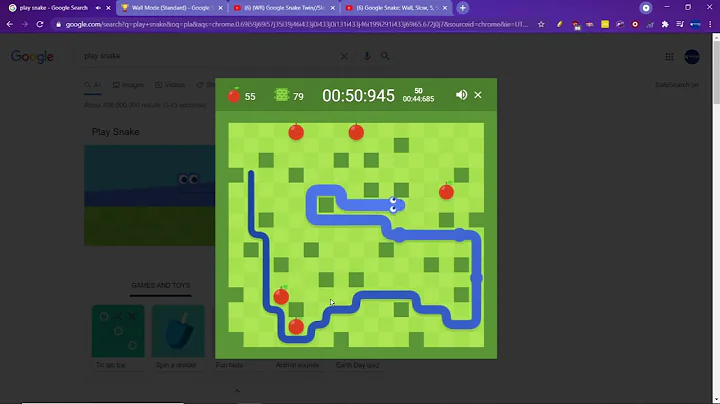Image resolution: width=720 pixels, height=404 pixels.
Task: Click the Animal sounds label
Action: click(297, 365)
